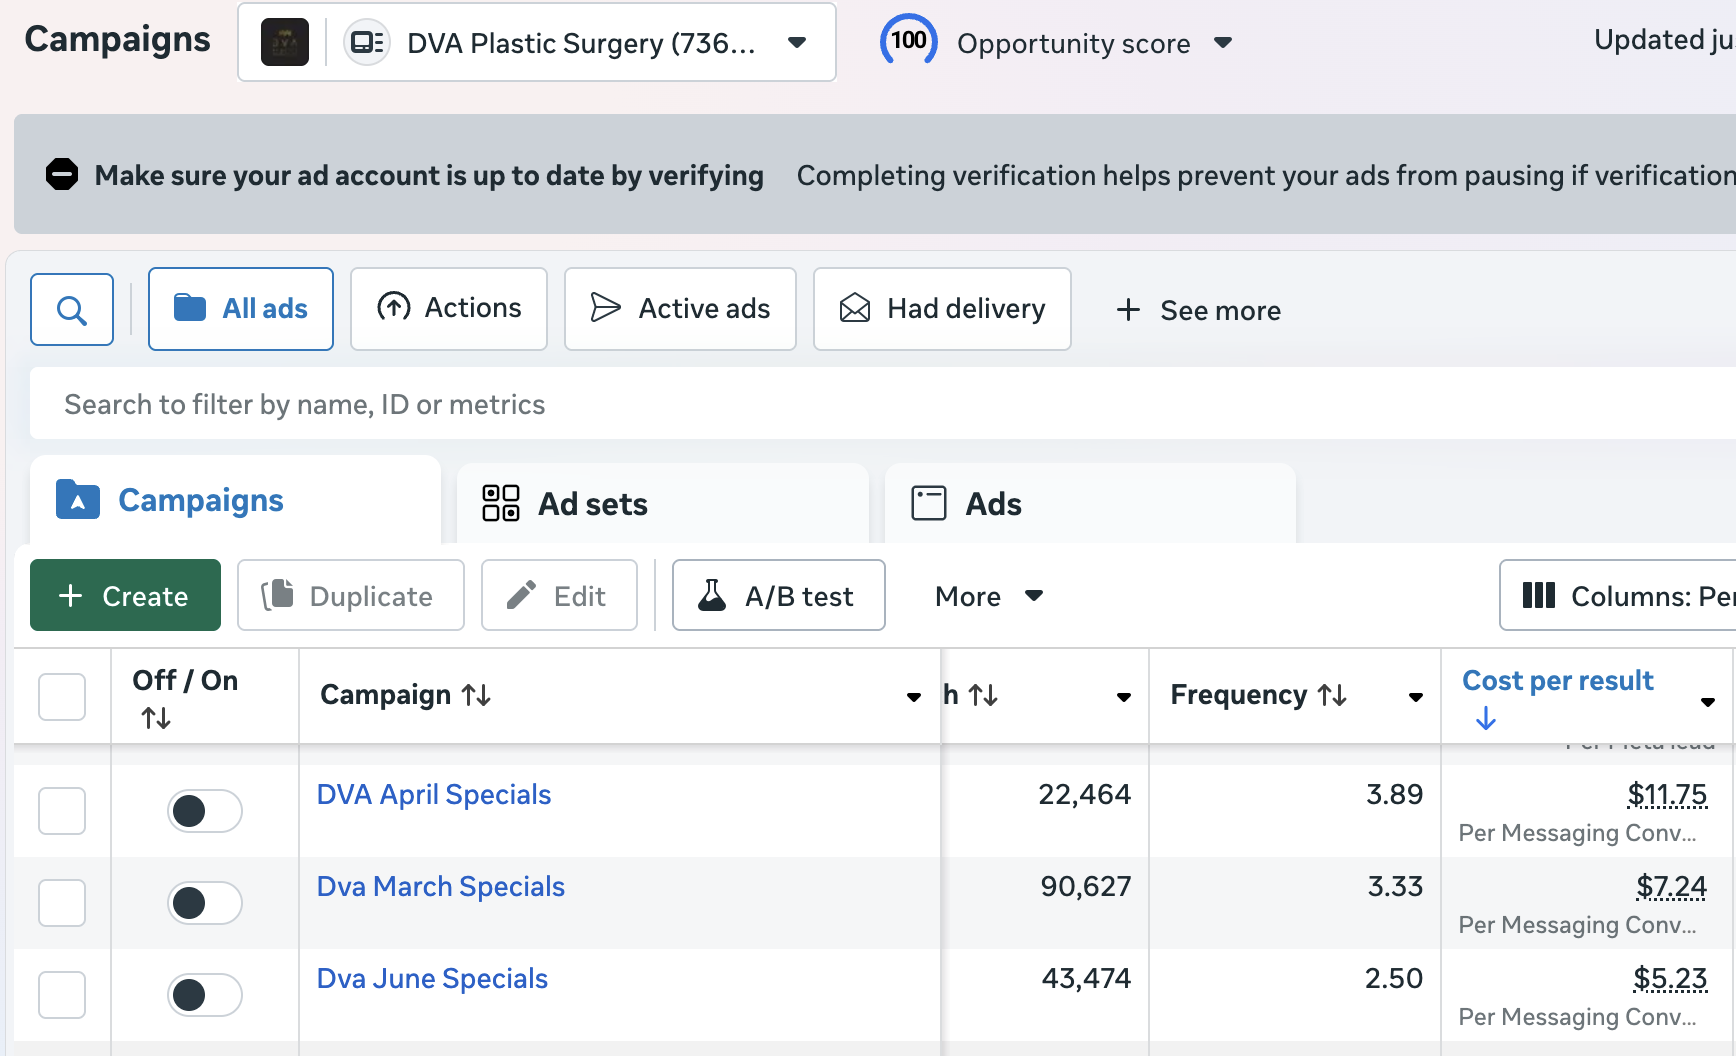1736x1056 pixels.
Task: Click the Ad sets grid icon
Action: click(x=501, y=503)
